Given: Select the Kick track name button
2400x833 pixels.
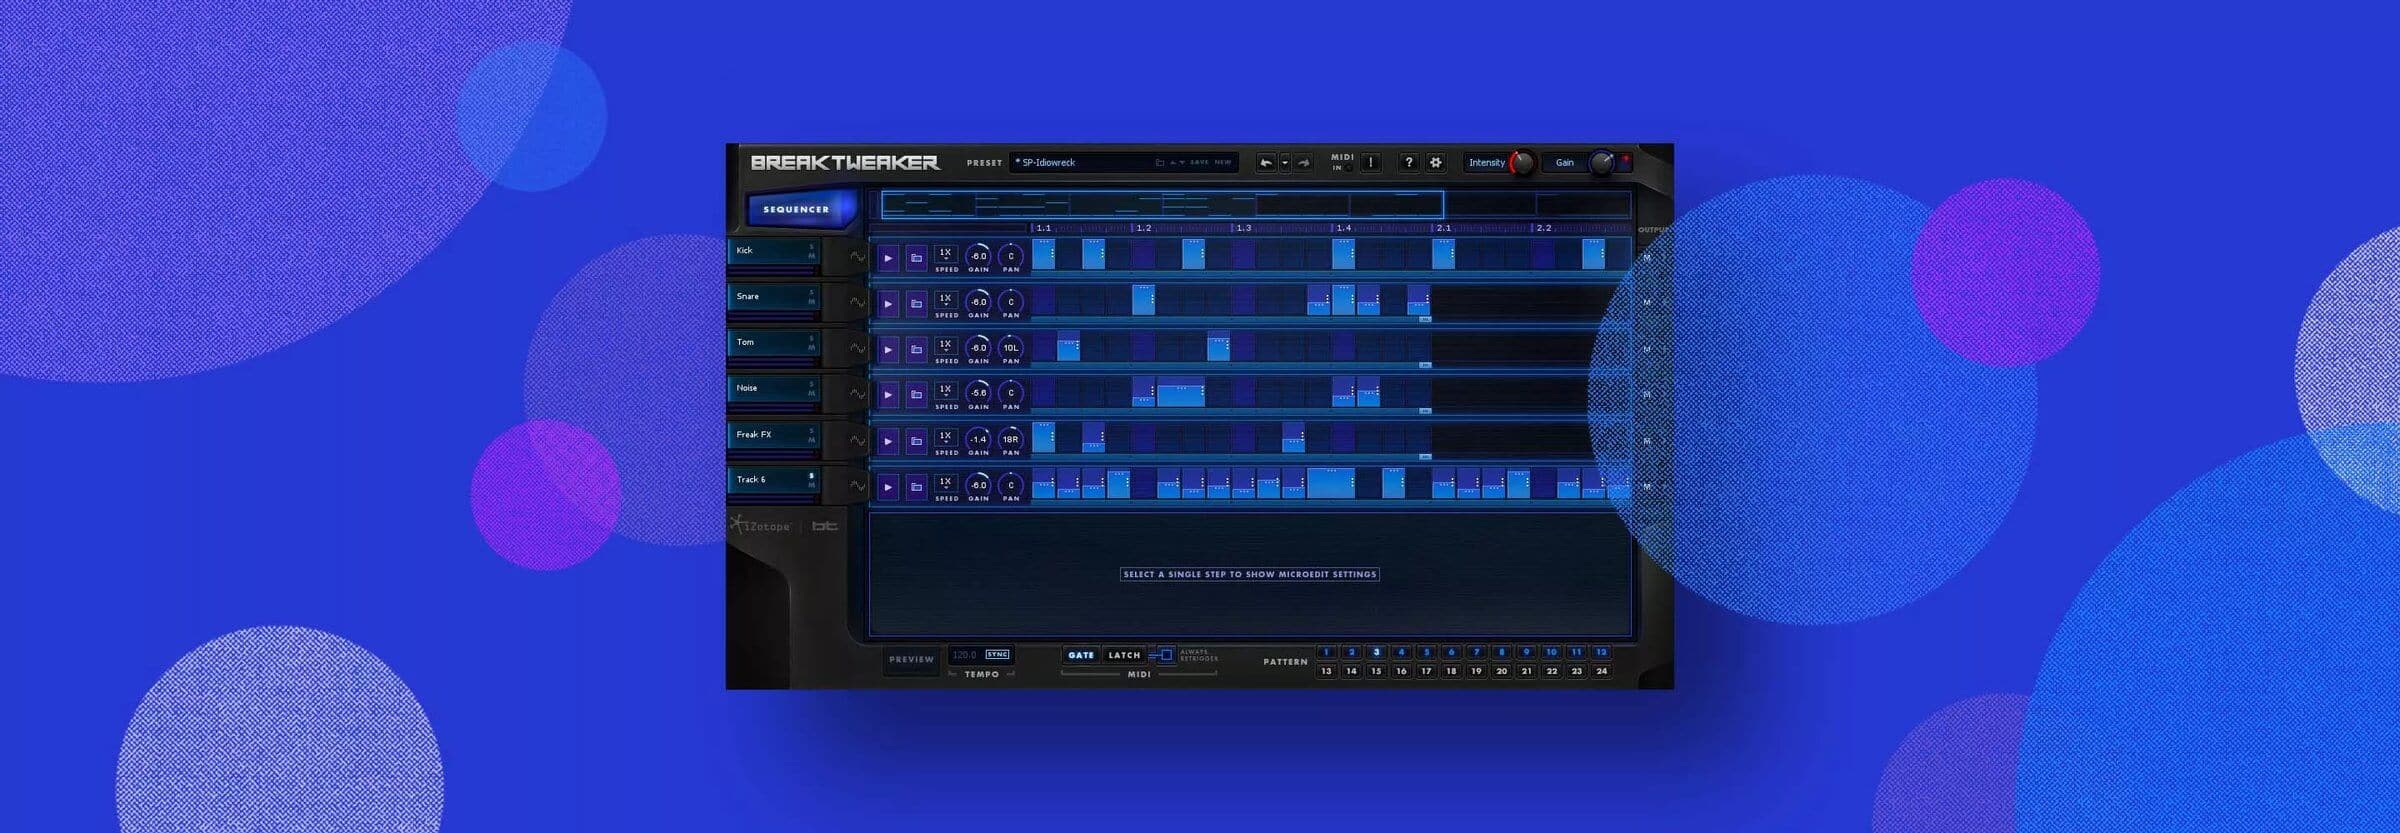Looking at the screenshot, I should pyautogui.click(x=772, y=251).
